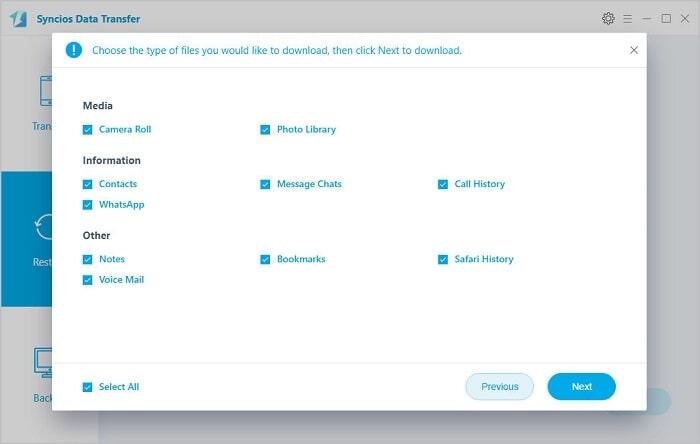Screen dimensions: 700x444
Task: Click the Next button
Action: pos(581,387)
